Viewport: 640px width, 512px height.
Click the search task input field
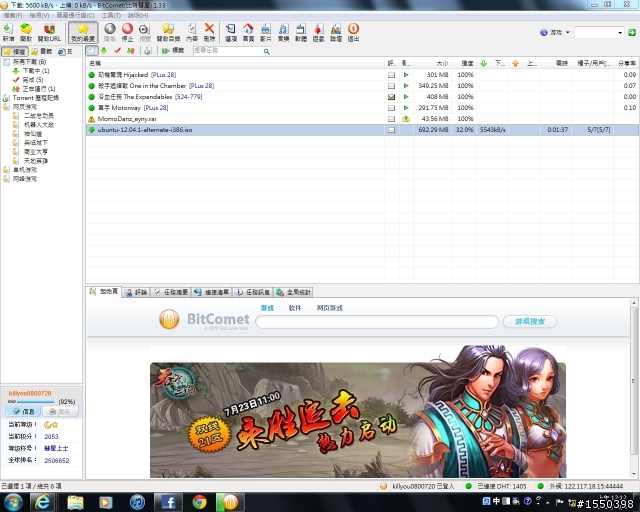coord(227,51)
